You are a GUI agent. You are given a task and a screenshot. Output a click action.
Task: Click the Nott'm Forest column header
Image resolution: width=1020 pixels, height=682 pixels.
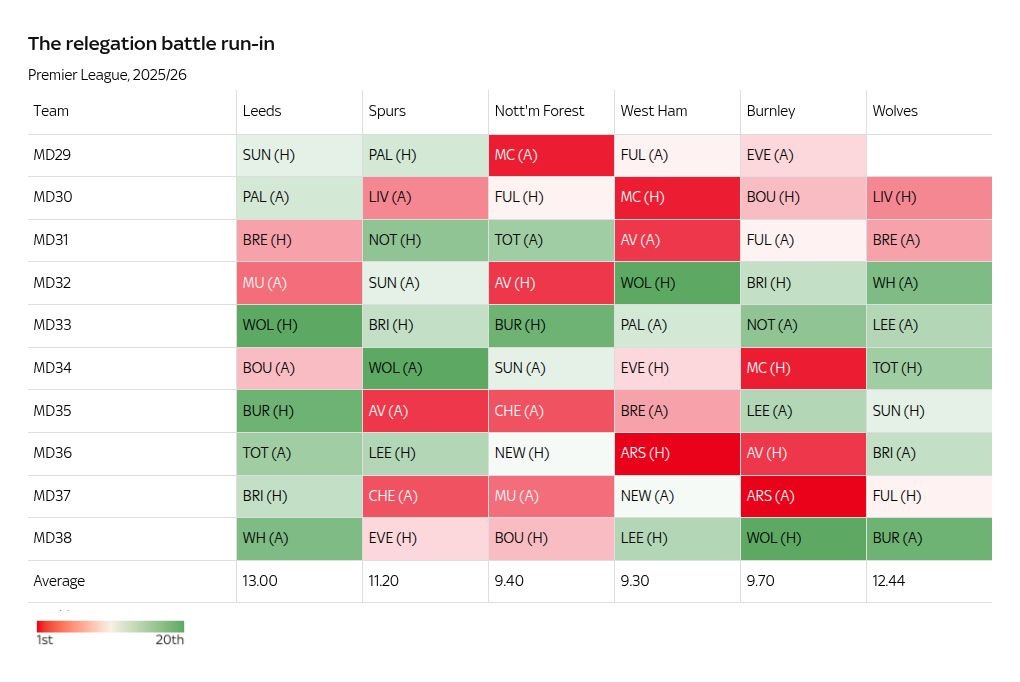(x=539, y=111)
